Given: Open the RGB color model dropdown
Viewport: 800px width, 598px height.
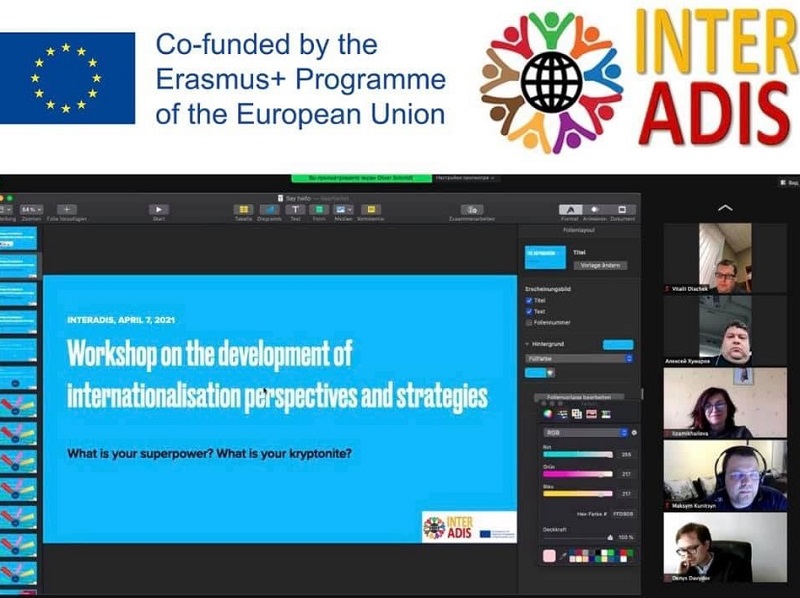Looking at the screenshot, I should (585, 433).
